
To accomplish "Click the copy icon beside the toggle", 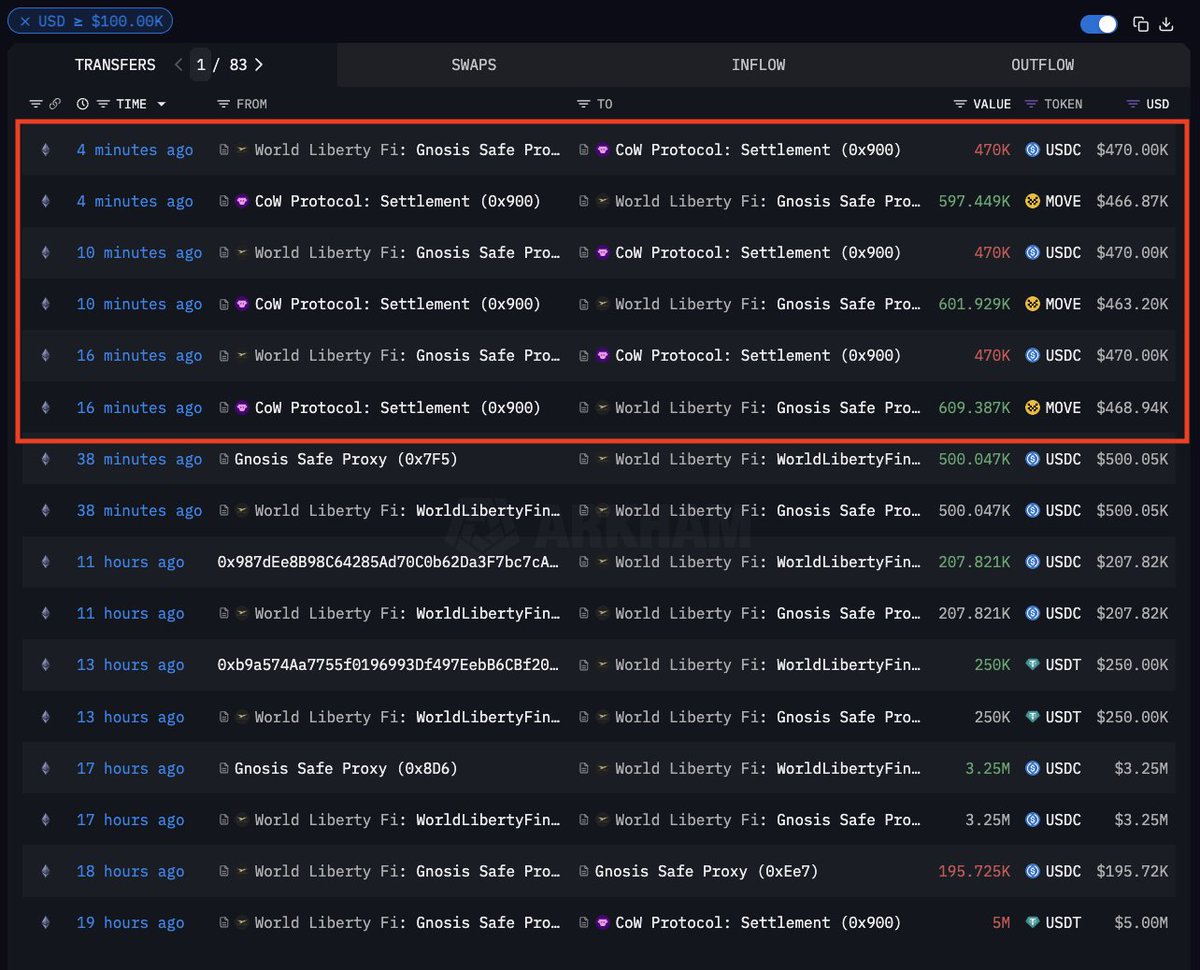I will tap(1141, 24).
